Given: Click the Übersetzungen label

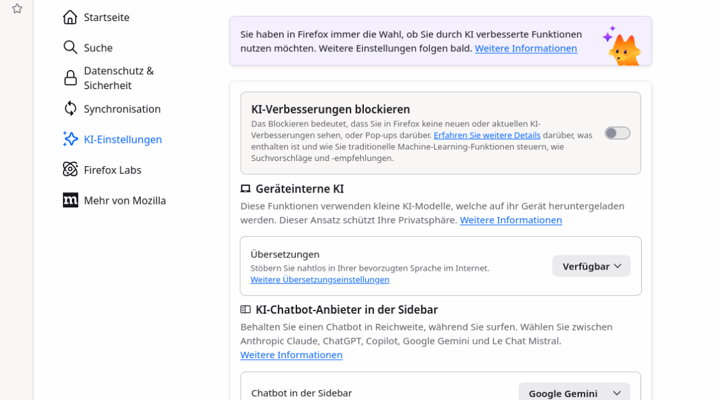Looking at the screenshot, I should click(285, 254).
